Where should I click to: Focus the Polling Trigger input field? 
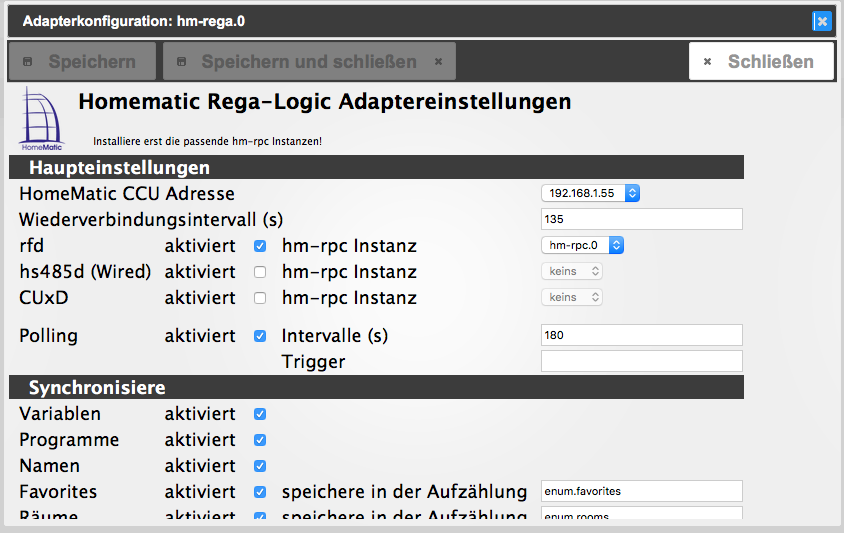pos(641,361)
